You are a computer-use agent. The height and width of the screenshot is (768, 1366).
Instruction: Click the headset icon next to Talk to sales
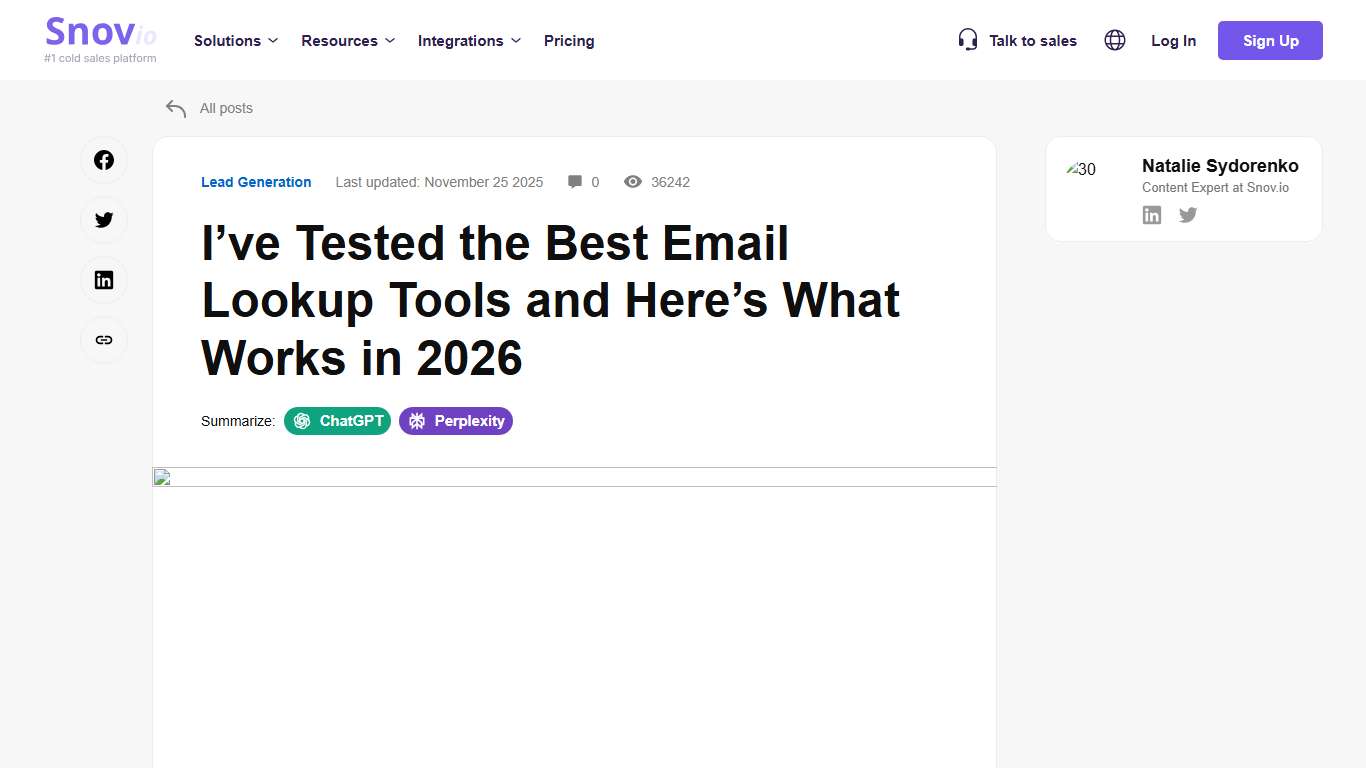967,39
